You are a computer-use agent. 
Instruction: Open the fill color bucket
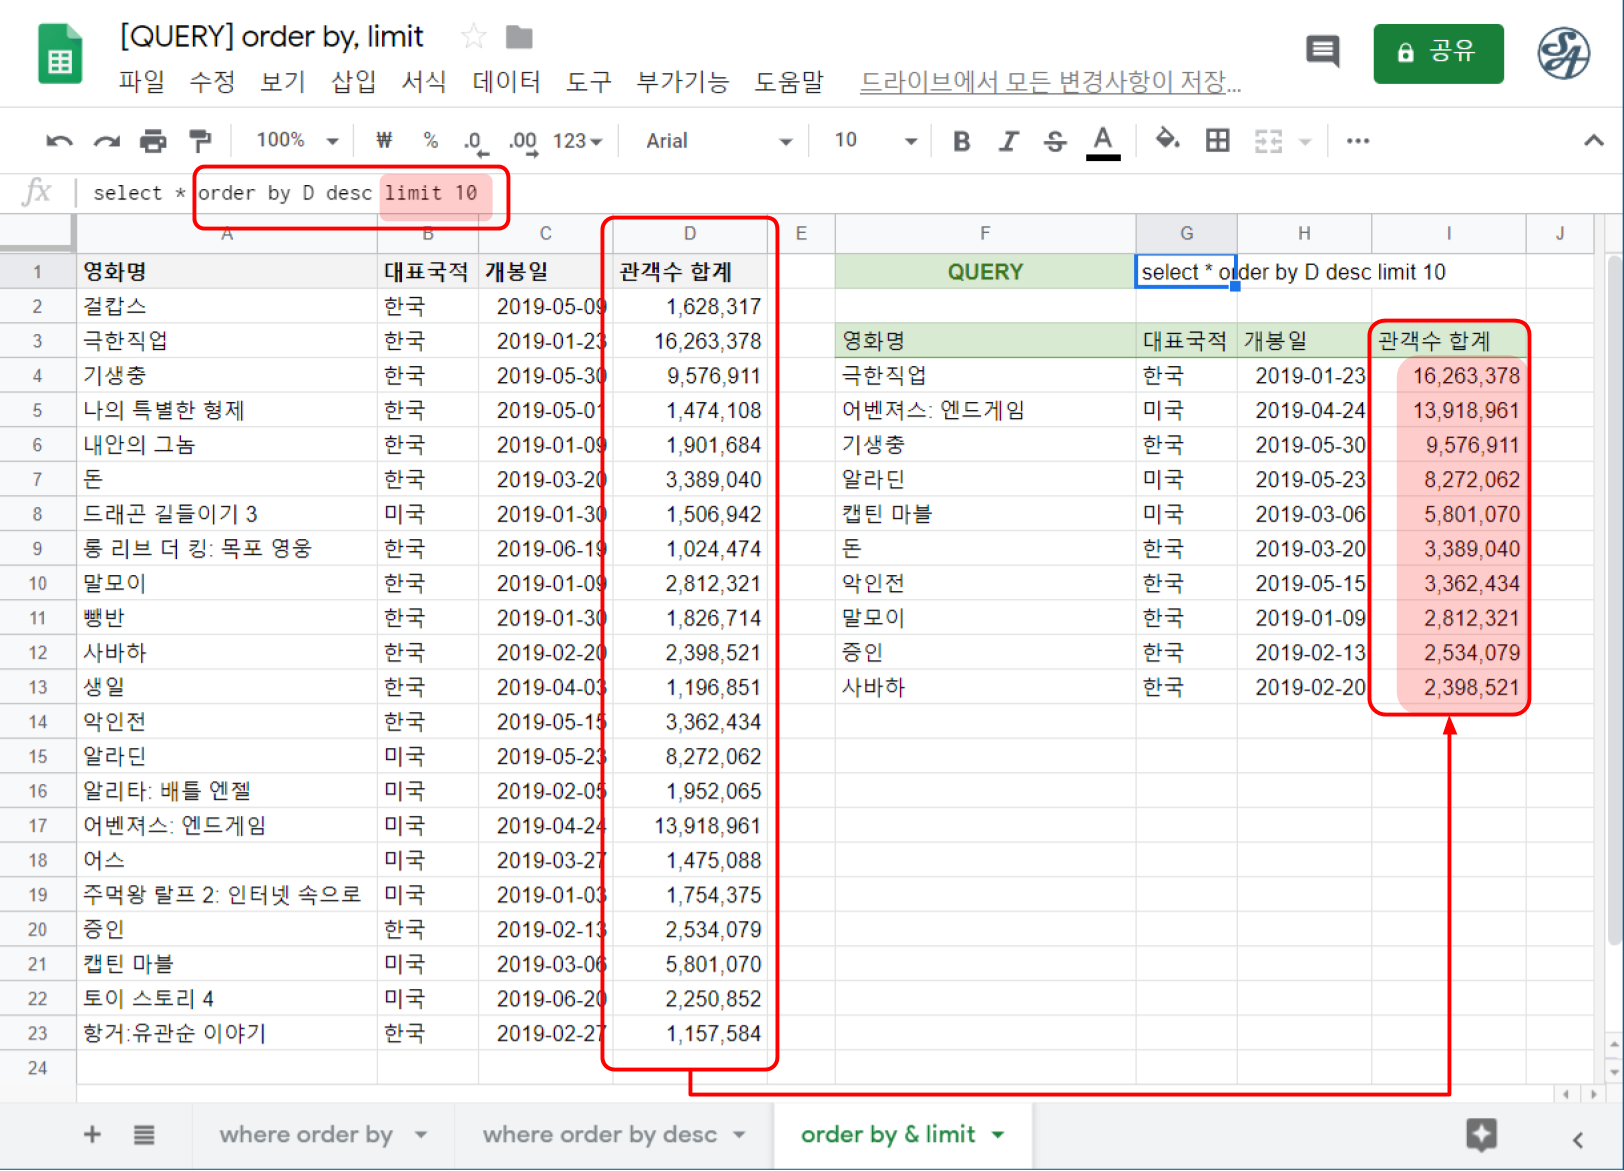(1166, 140)
